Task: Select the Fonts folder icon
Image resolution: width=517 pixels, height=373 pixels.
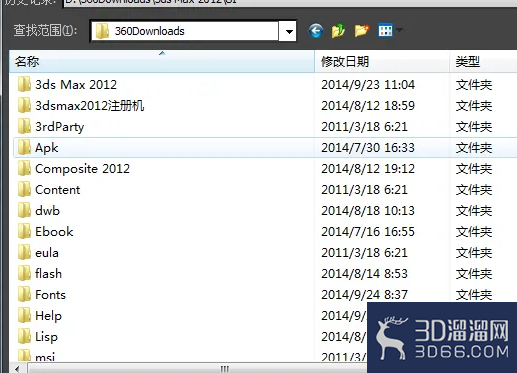Action: [24, 294]
